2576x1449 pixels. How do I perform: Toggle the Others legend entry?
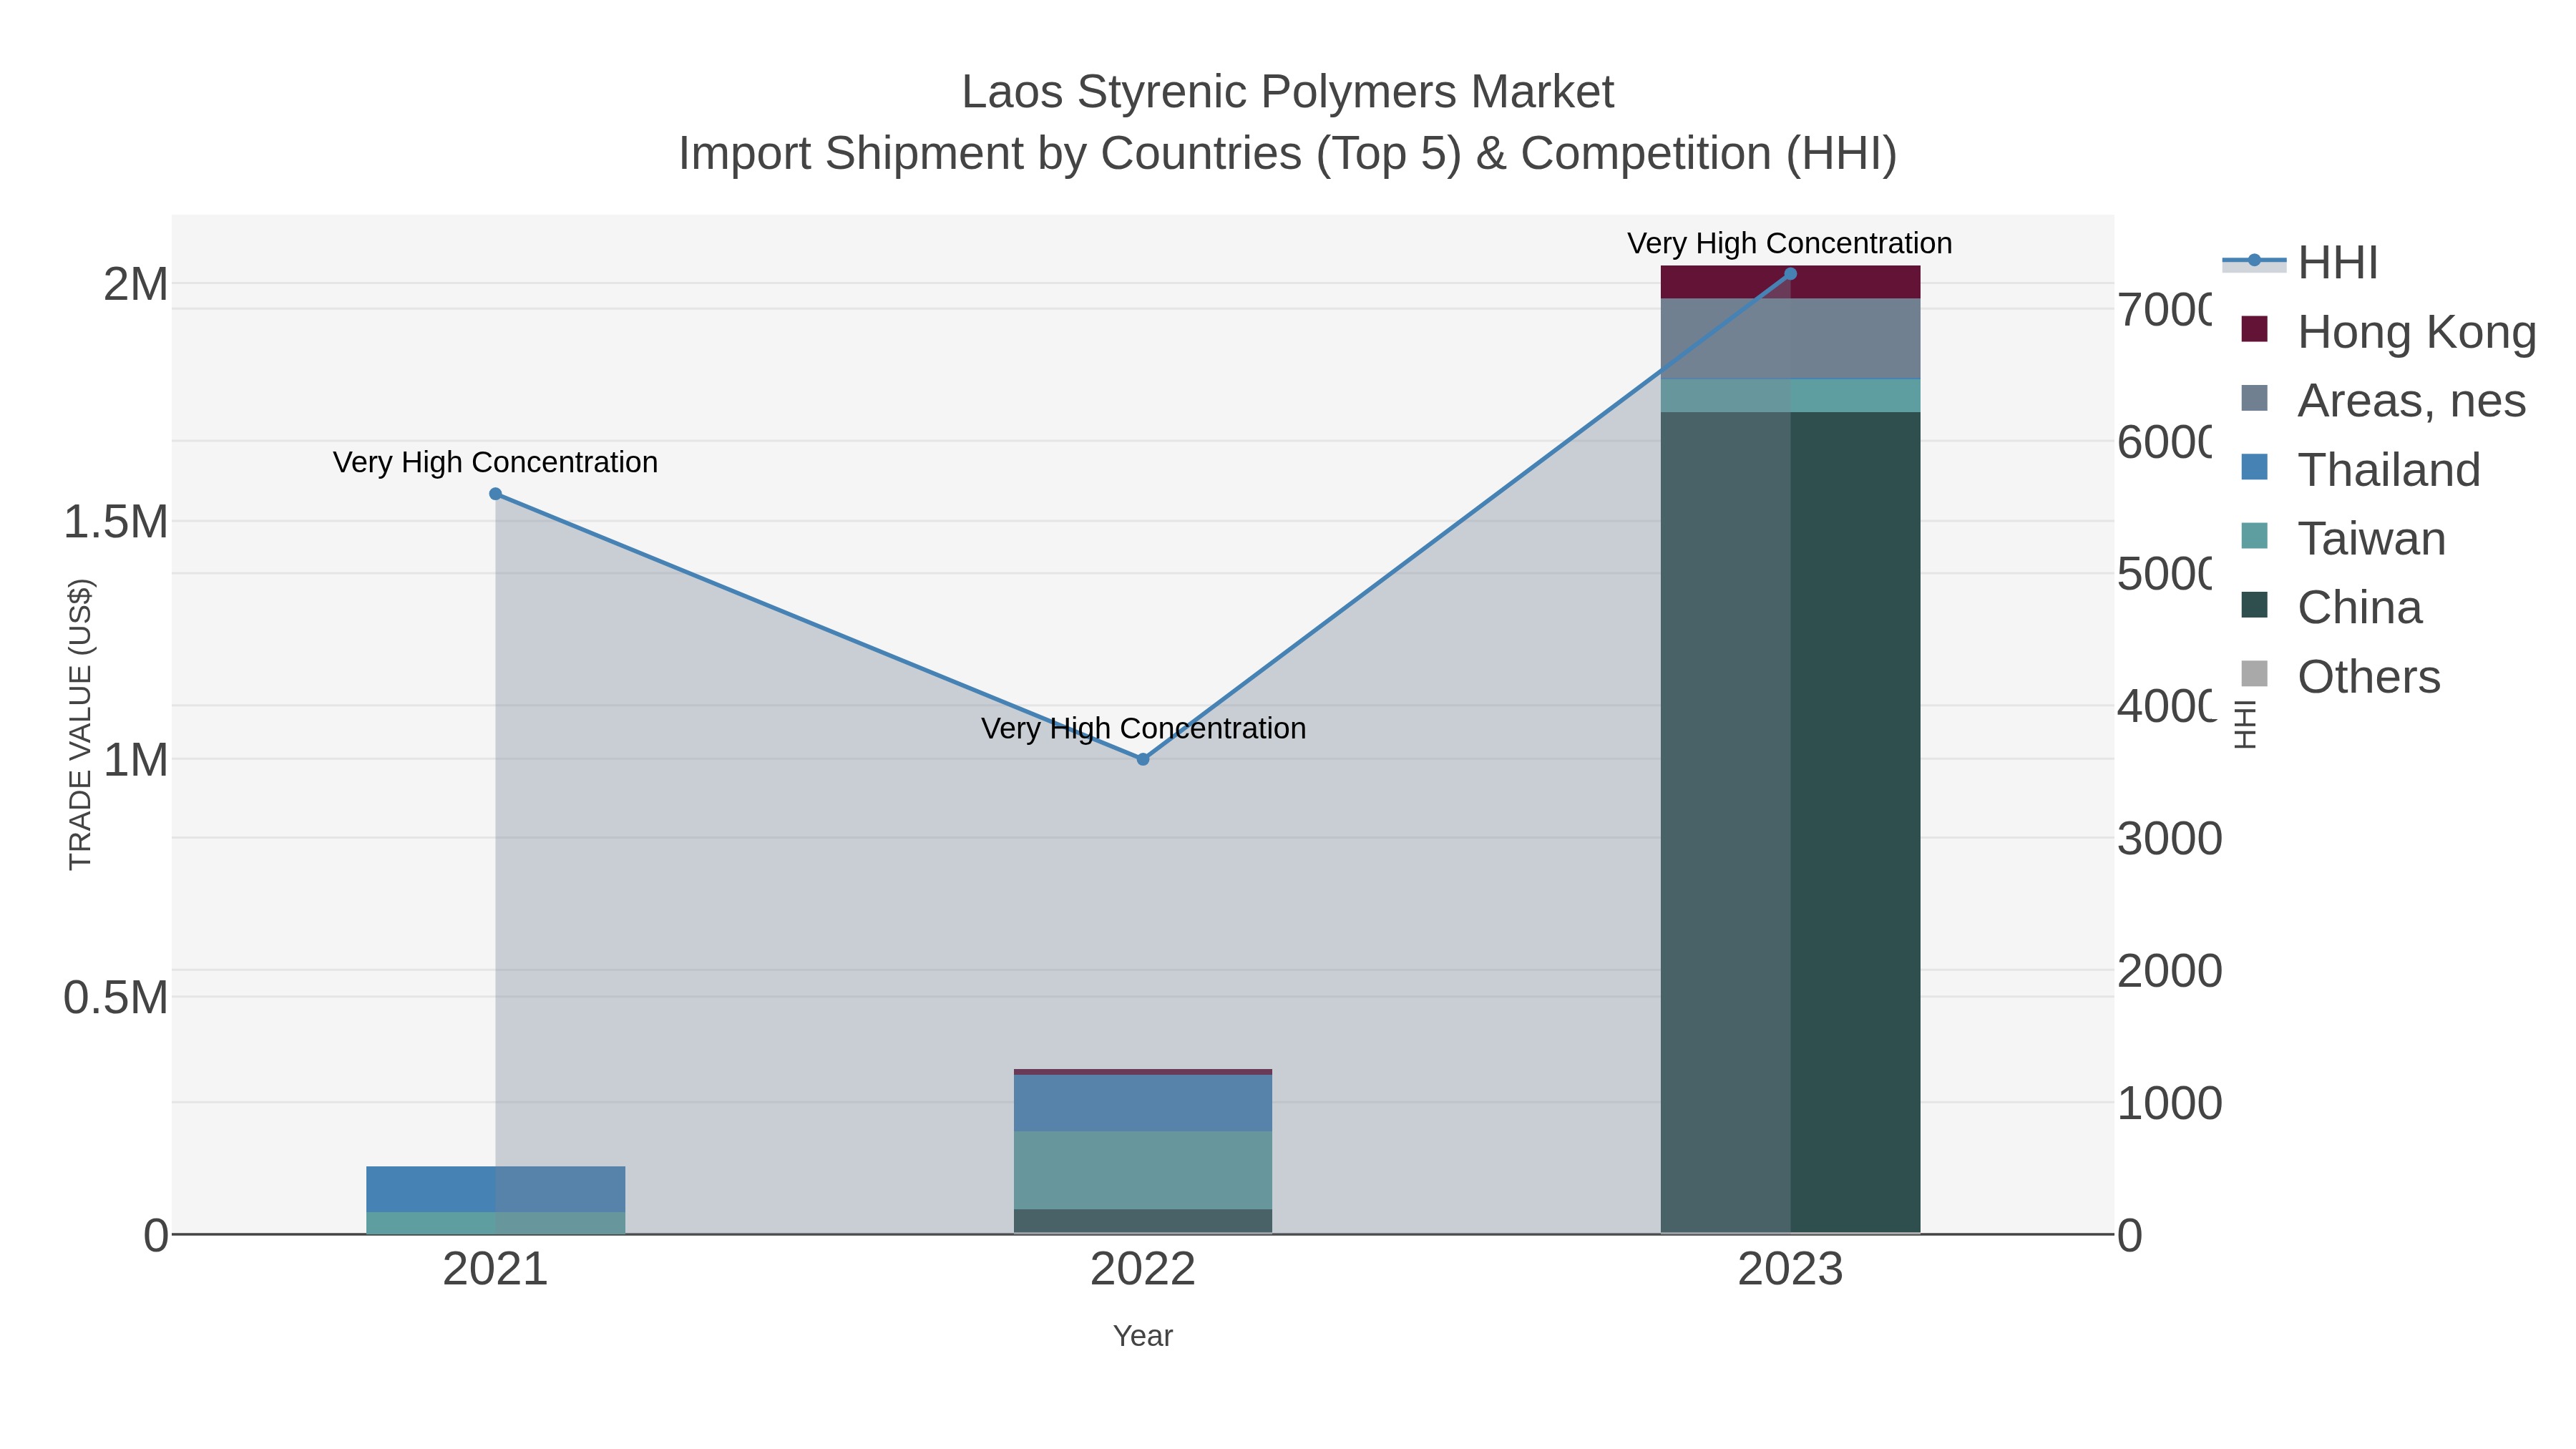tap(2340, 676)
